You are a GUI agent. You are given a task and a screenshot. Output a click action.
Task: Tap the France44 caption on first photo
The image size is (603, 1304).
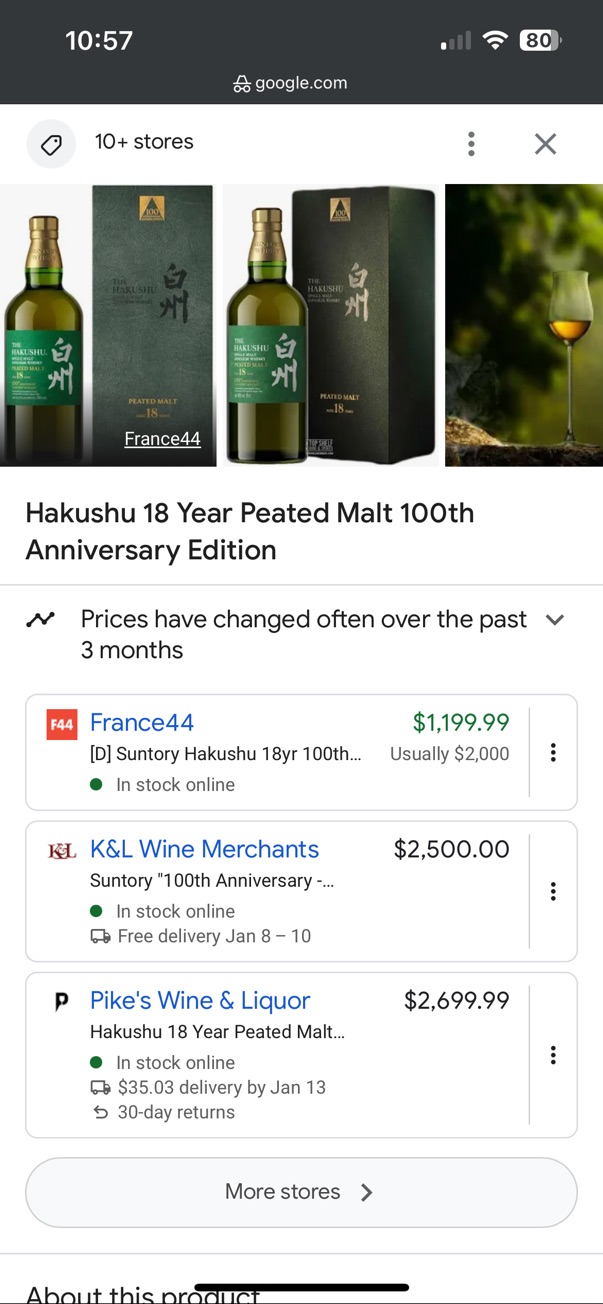point(162,438)
